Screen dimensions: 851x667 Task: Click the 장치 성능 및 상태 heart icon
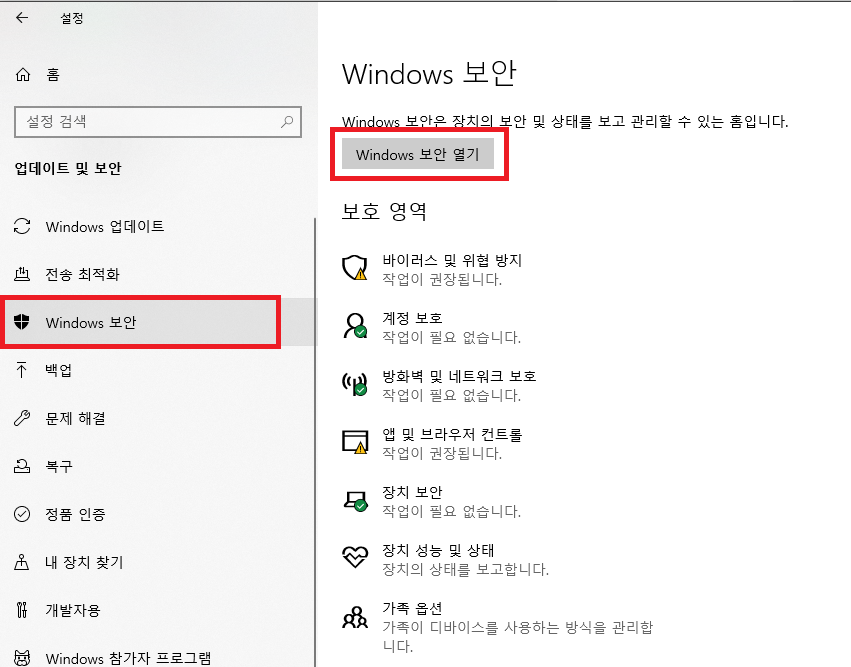click(x=355, y=557)
